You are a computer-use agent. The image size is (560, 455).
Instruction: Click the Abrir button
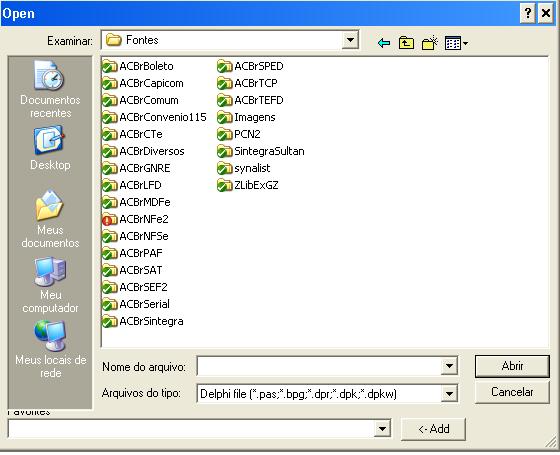pyautogui.click(x=512, y=366)
